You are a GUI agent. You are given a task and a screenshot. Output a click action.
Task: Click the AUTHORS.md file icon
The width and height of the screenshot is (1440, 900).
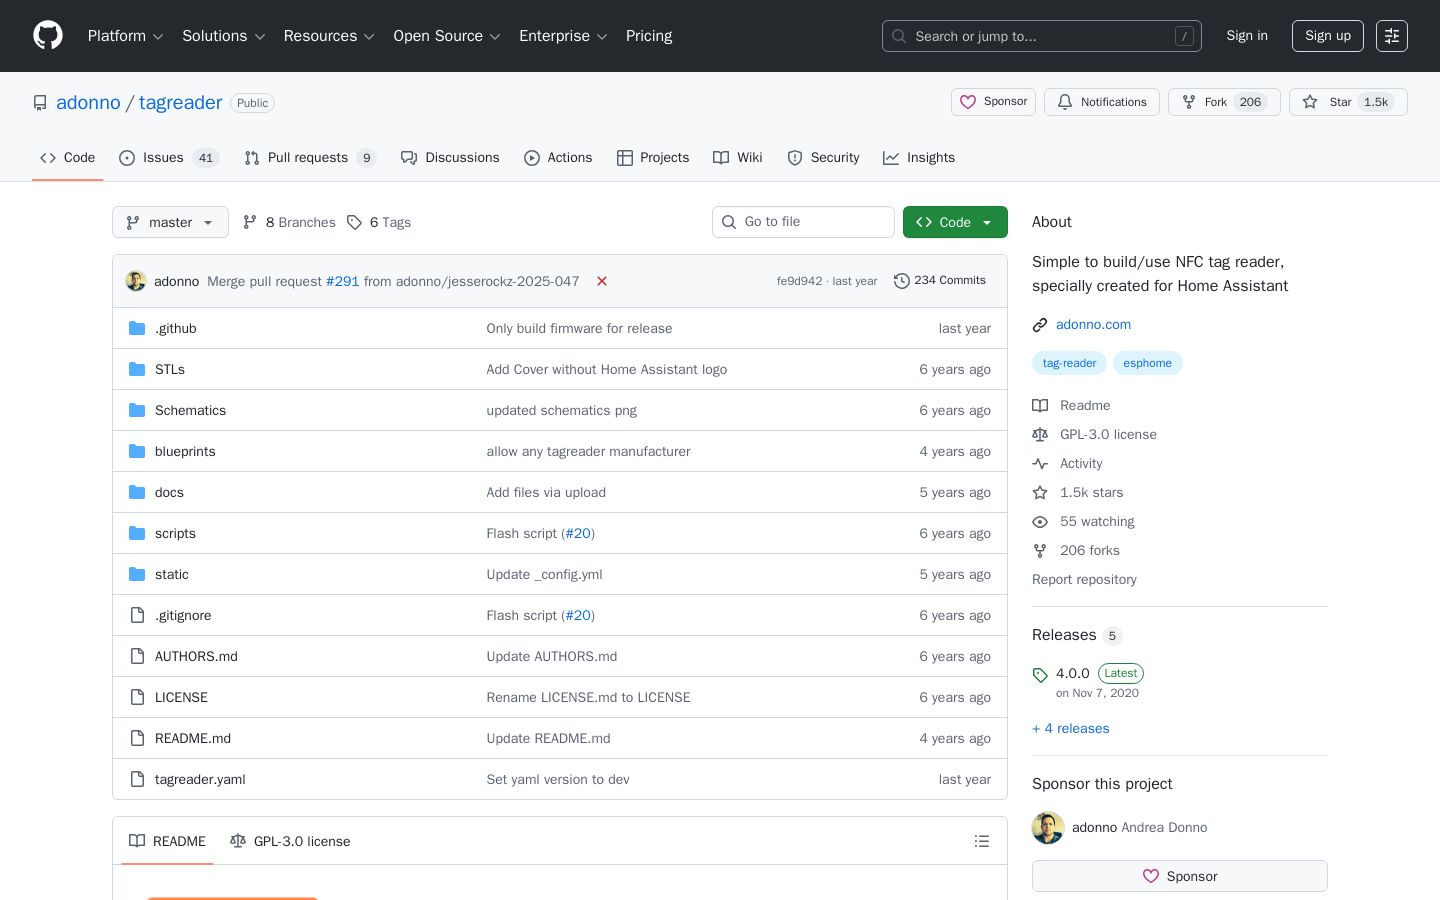tap(137, 656)
